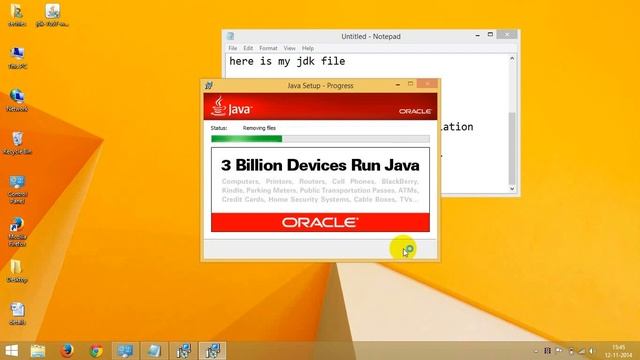Click the Java Setup title bar icon

coord(209,85)
